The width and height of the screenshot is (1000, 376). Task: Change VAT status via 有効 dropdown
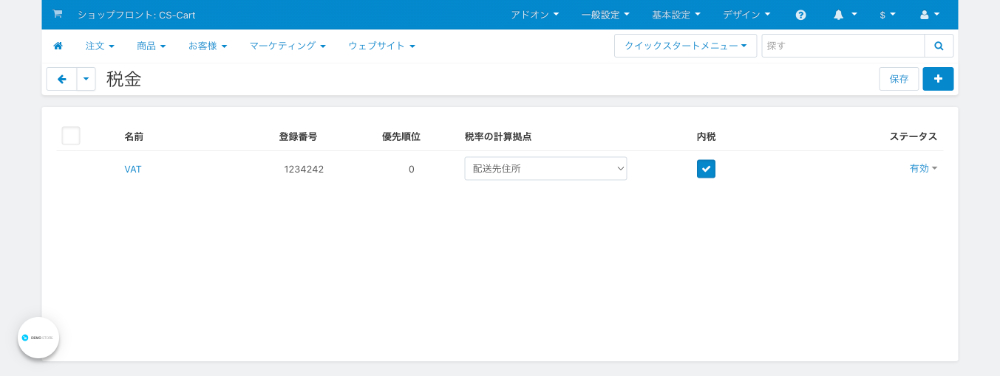pos(923,168)
